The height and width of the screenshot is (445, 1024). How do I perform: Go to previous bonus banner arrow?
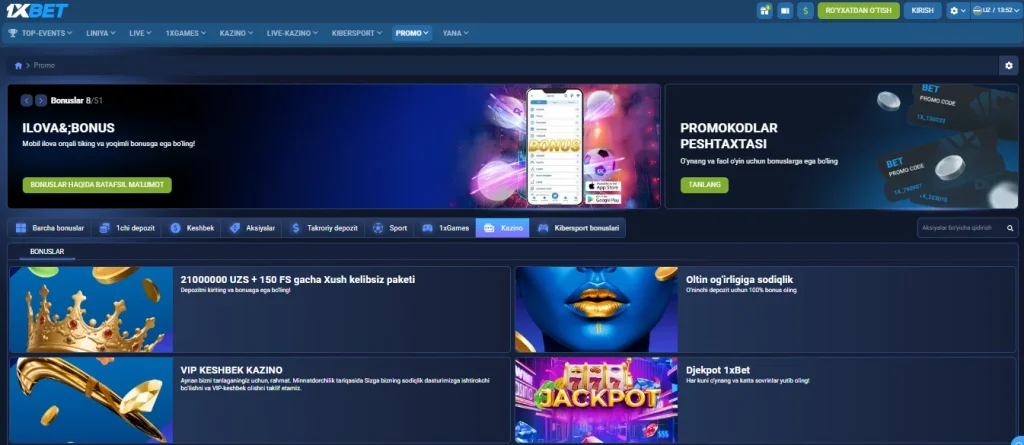pyautogui.click(x=27, y=101)
